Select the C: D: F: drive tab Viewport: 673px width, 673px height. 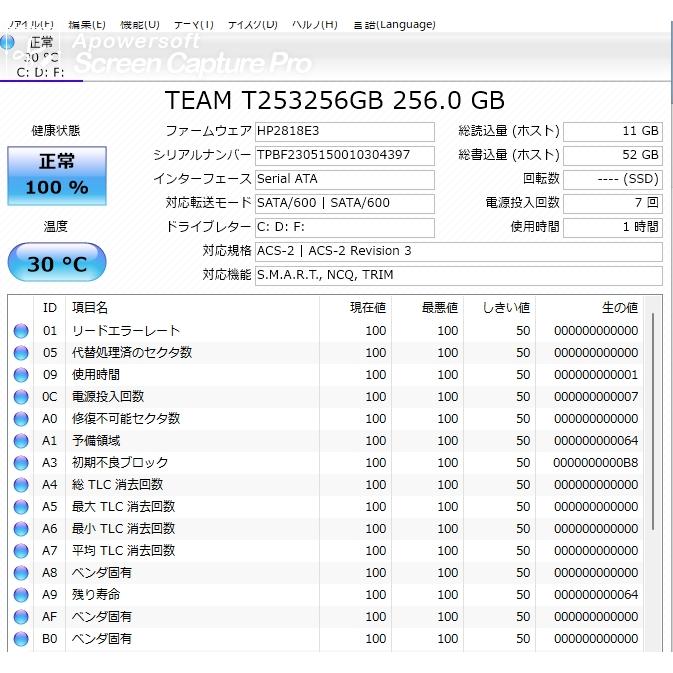pyautogui.click(x=40, y=57)
